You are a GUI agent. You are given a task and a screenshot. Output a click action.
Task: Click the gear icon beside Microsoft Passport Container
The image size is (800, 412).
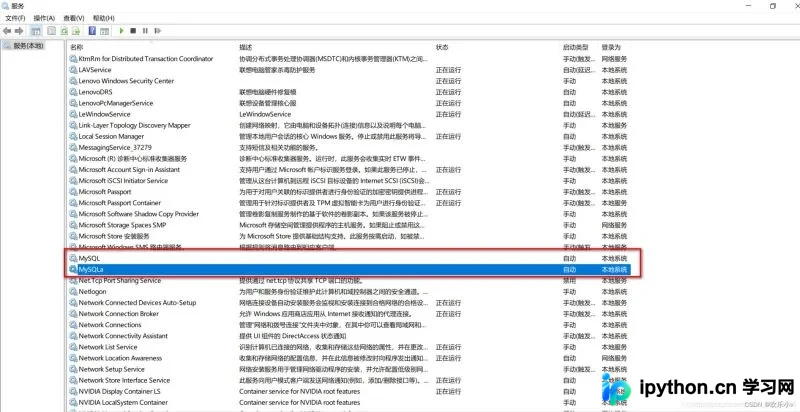pyautogui.click(x=73, y=203)
